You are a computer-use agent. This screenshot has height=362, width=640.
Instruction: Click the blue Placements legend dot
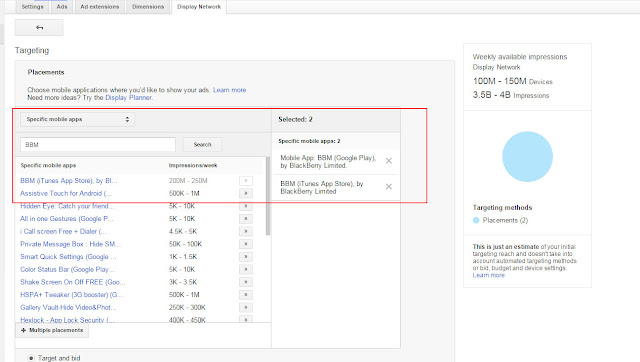(476, 220)
